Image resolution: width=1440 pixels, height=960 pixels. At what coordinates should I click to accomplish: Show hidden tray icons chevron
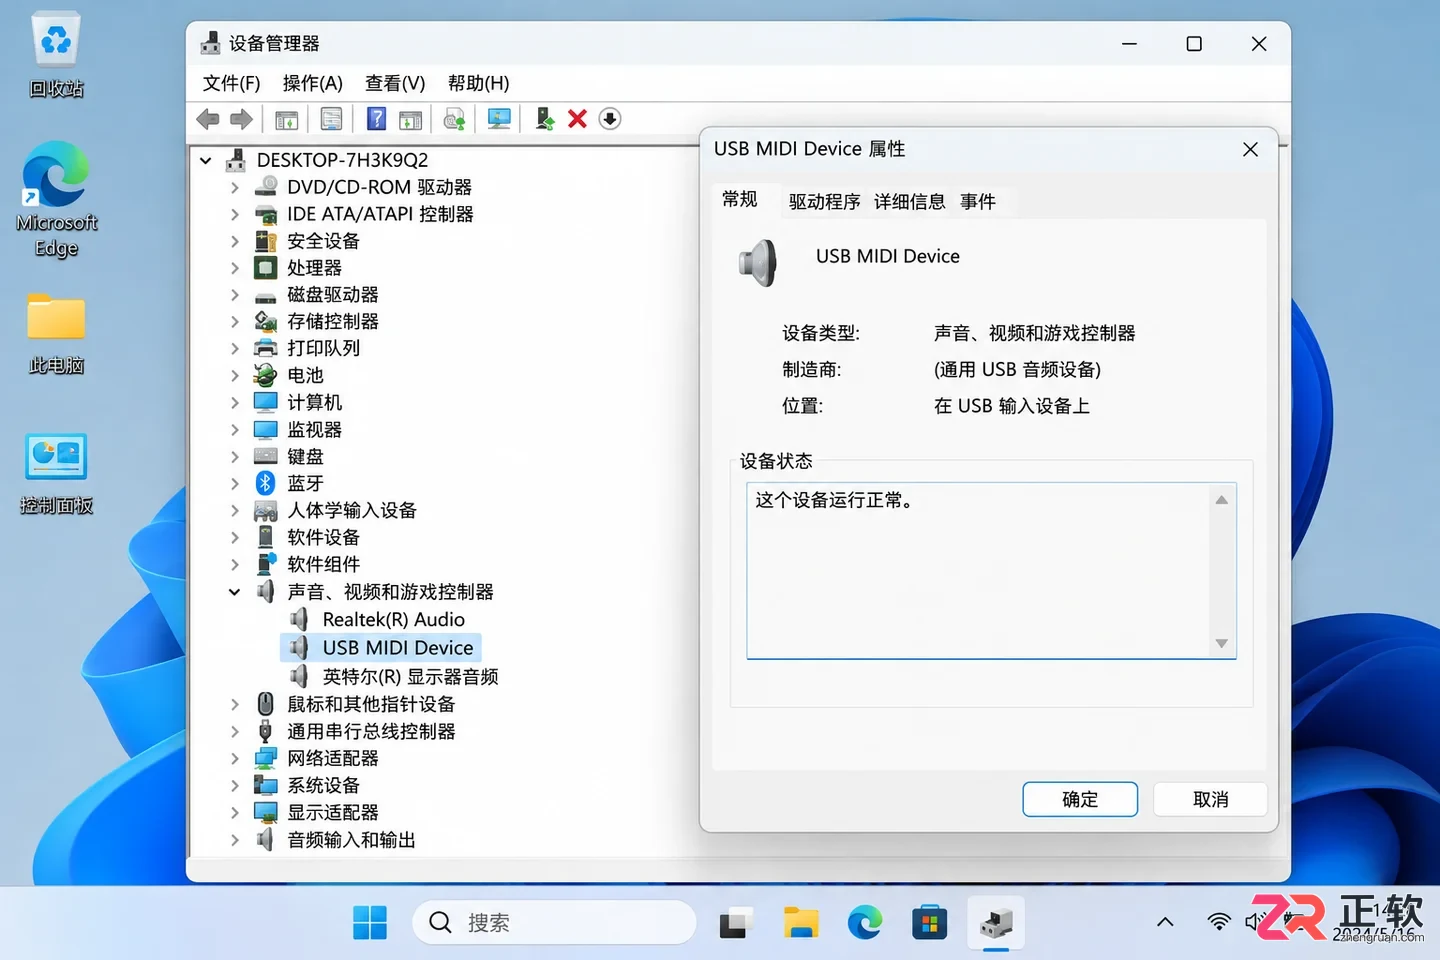pyautogui.click(x=1165, y=921)
